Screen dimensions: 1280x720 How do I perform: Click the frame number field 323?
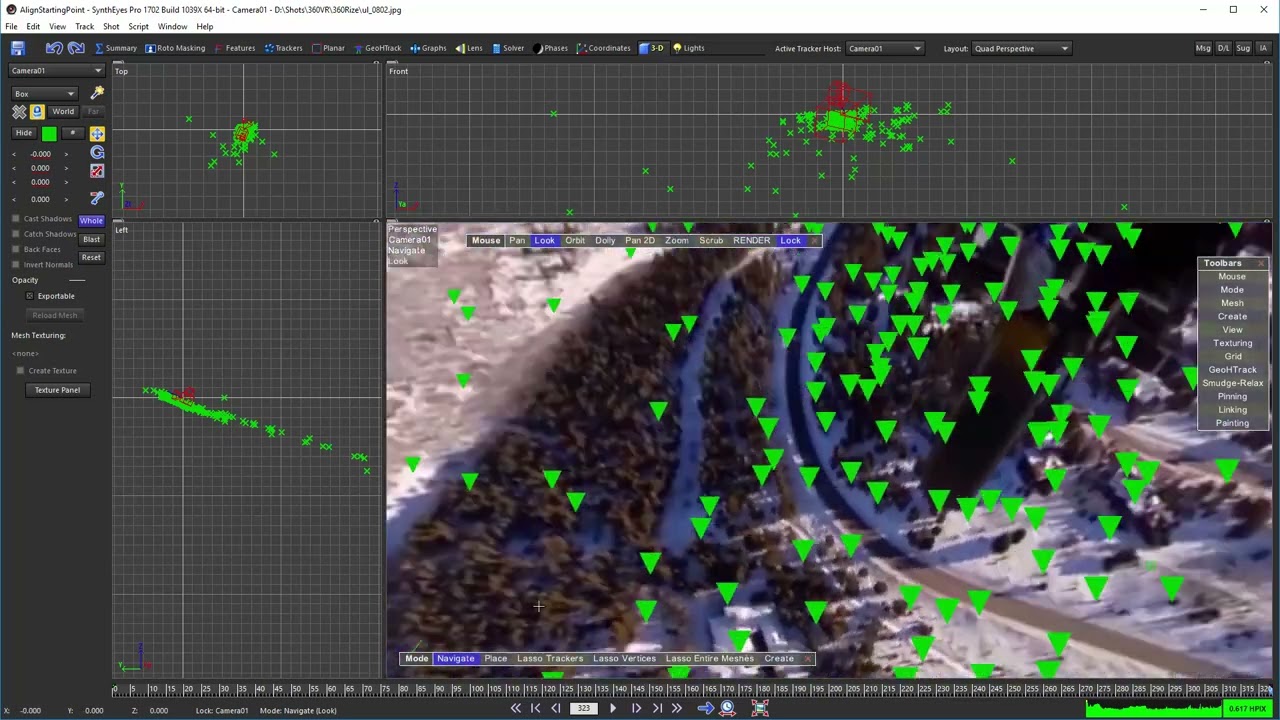(x=583, y=709)
